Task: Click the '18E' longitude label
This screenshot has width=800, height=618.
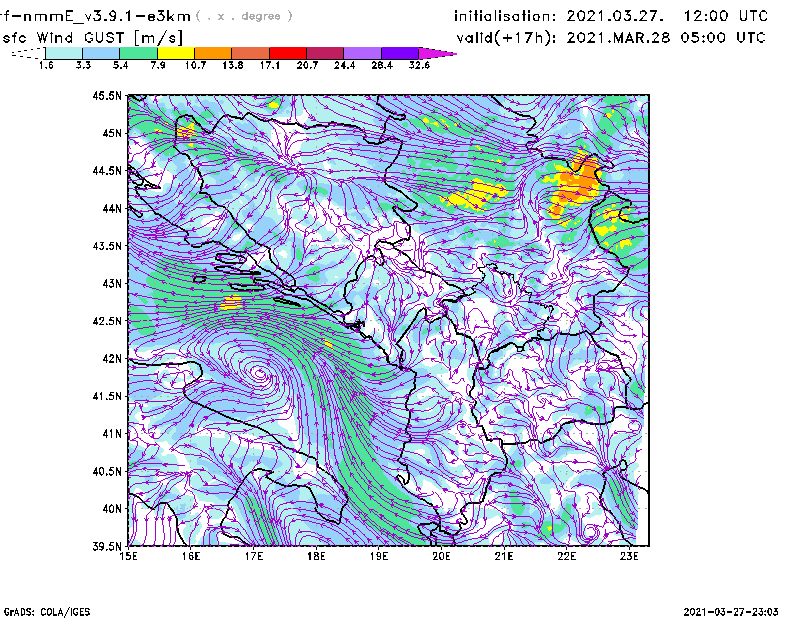Action: tap(316, 556)
